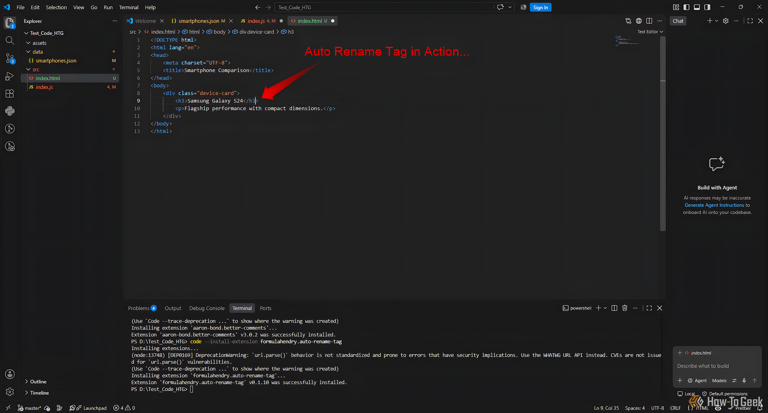The height and width of the screenshot is (413, 768).
Task: Open the Accounts icon in activity bar
Action: [9, 374]
